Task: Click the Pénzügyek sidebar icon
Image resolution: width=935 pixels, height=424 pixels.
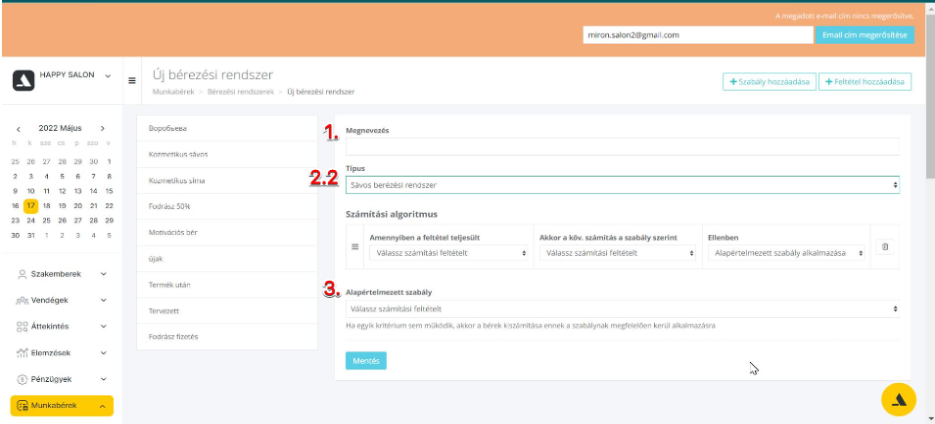Action: (x=23, y=380)
